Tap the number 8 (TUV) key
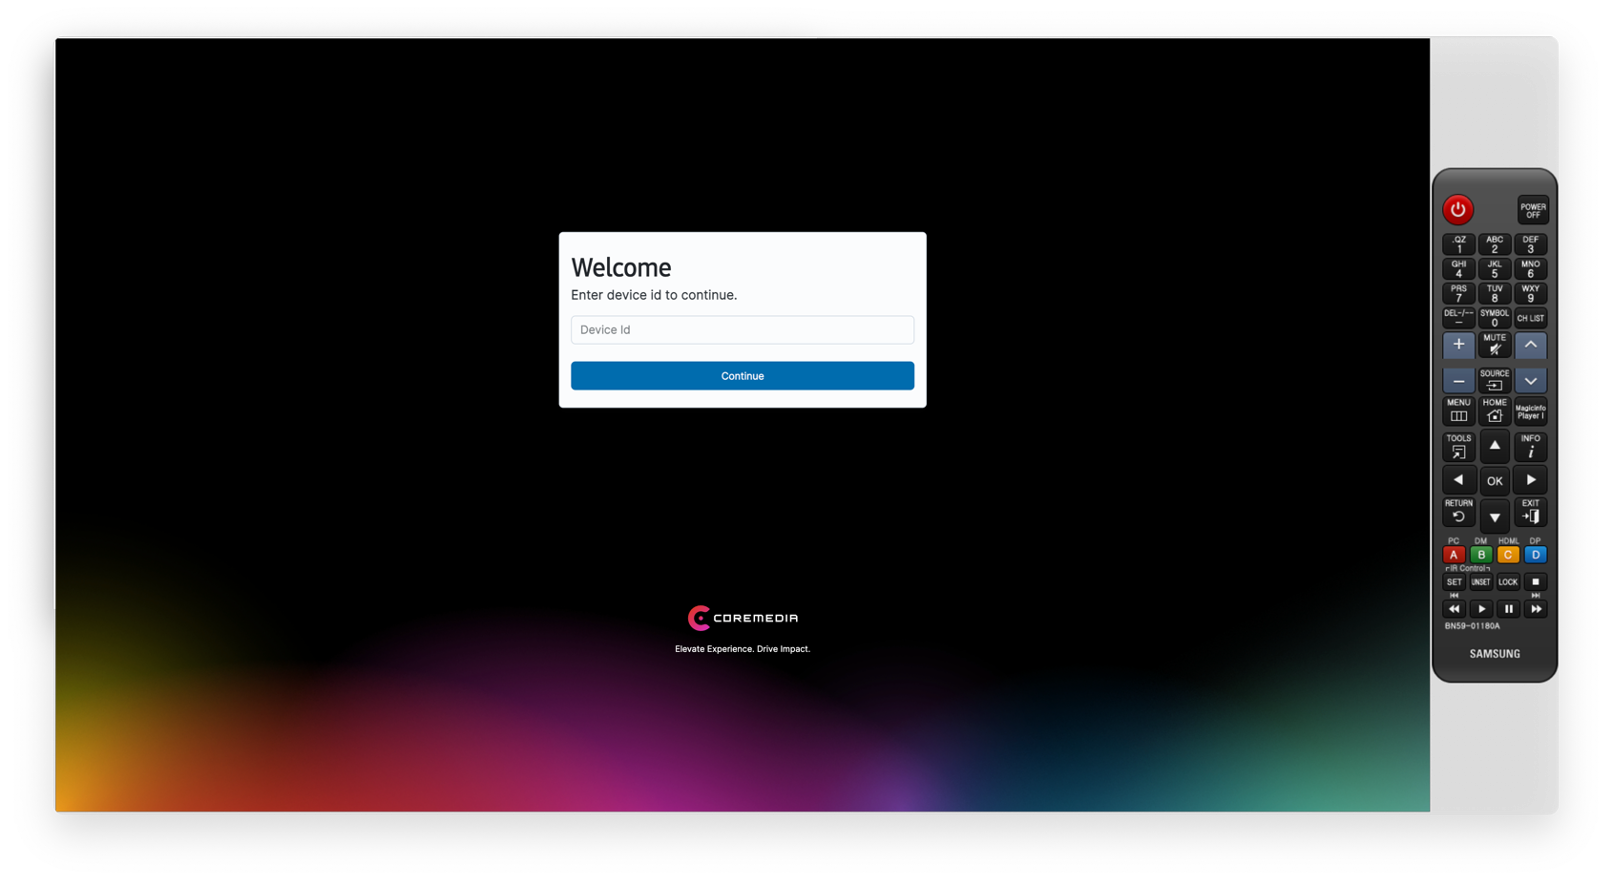The height and width of the screenshot is (886, 1612). click(x=1494, y=293)
